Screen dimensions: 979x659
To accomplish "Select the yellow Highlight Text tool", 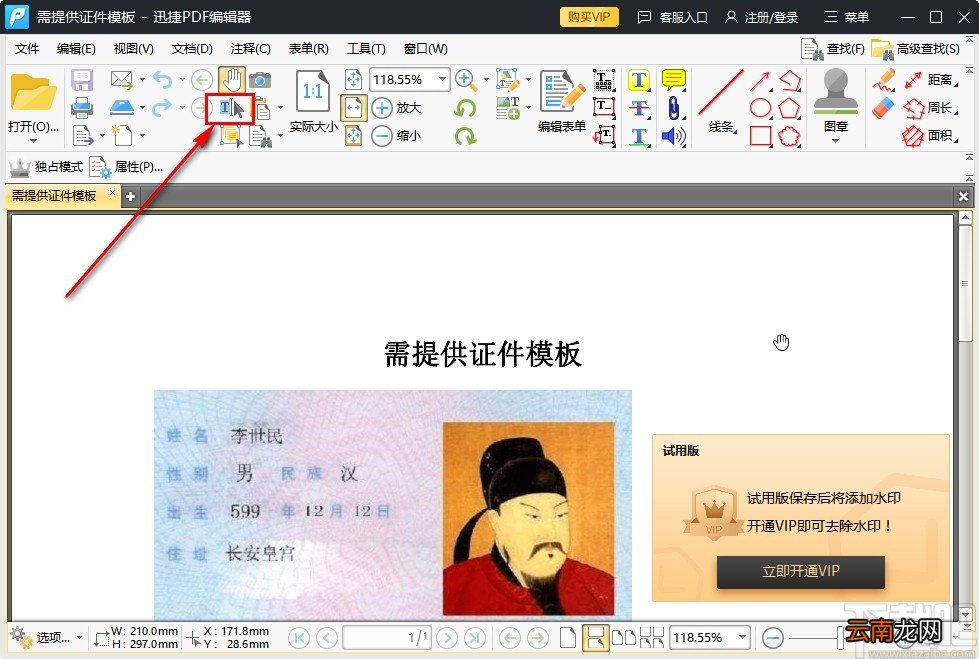I will [639, 80].
